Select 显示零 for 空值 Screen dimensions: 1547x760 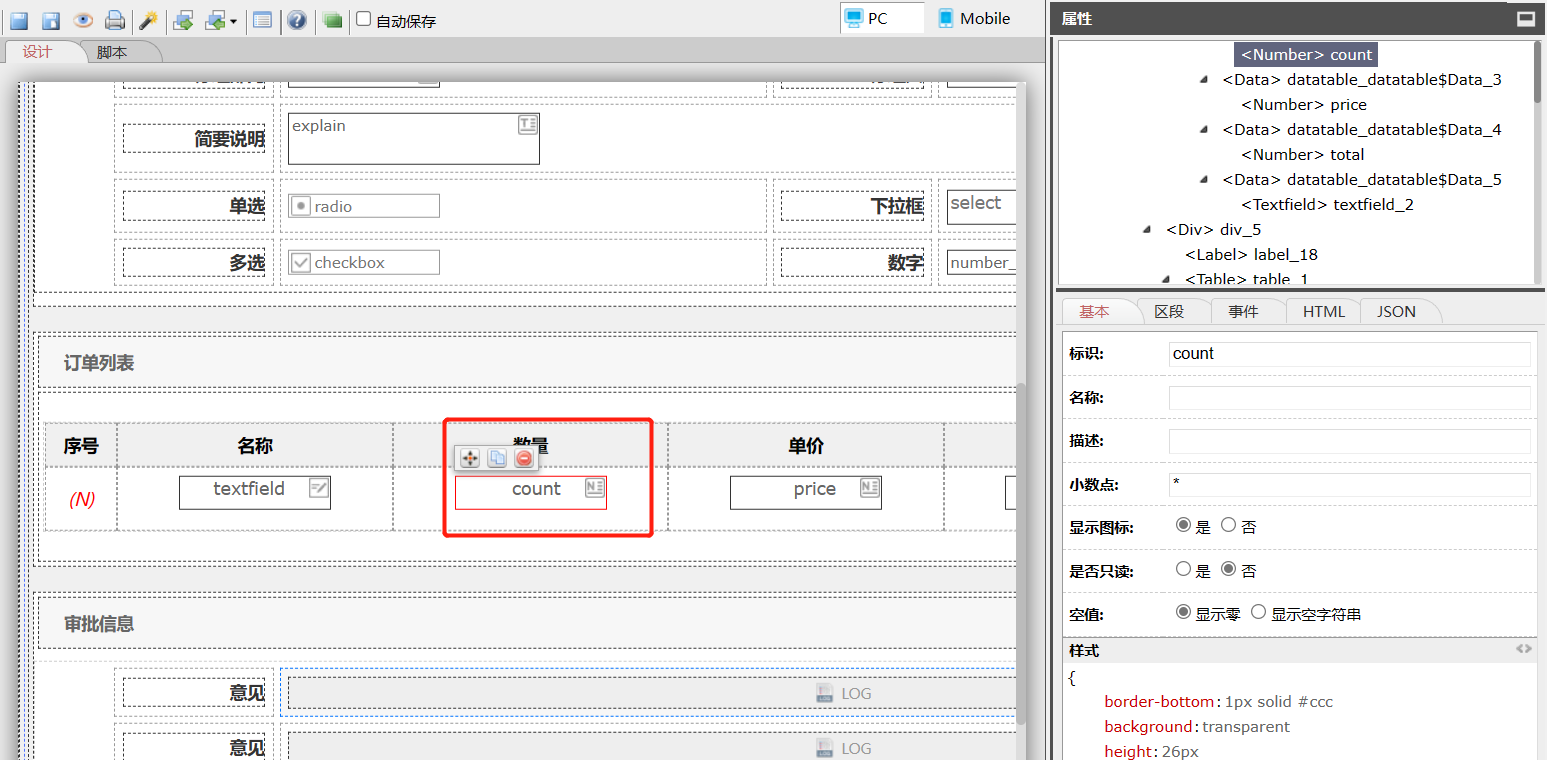coord(1183,613)
